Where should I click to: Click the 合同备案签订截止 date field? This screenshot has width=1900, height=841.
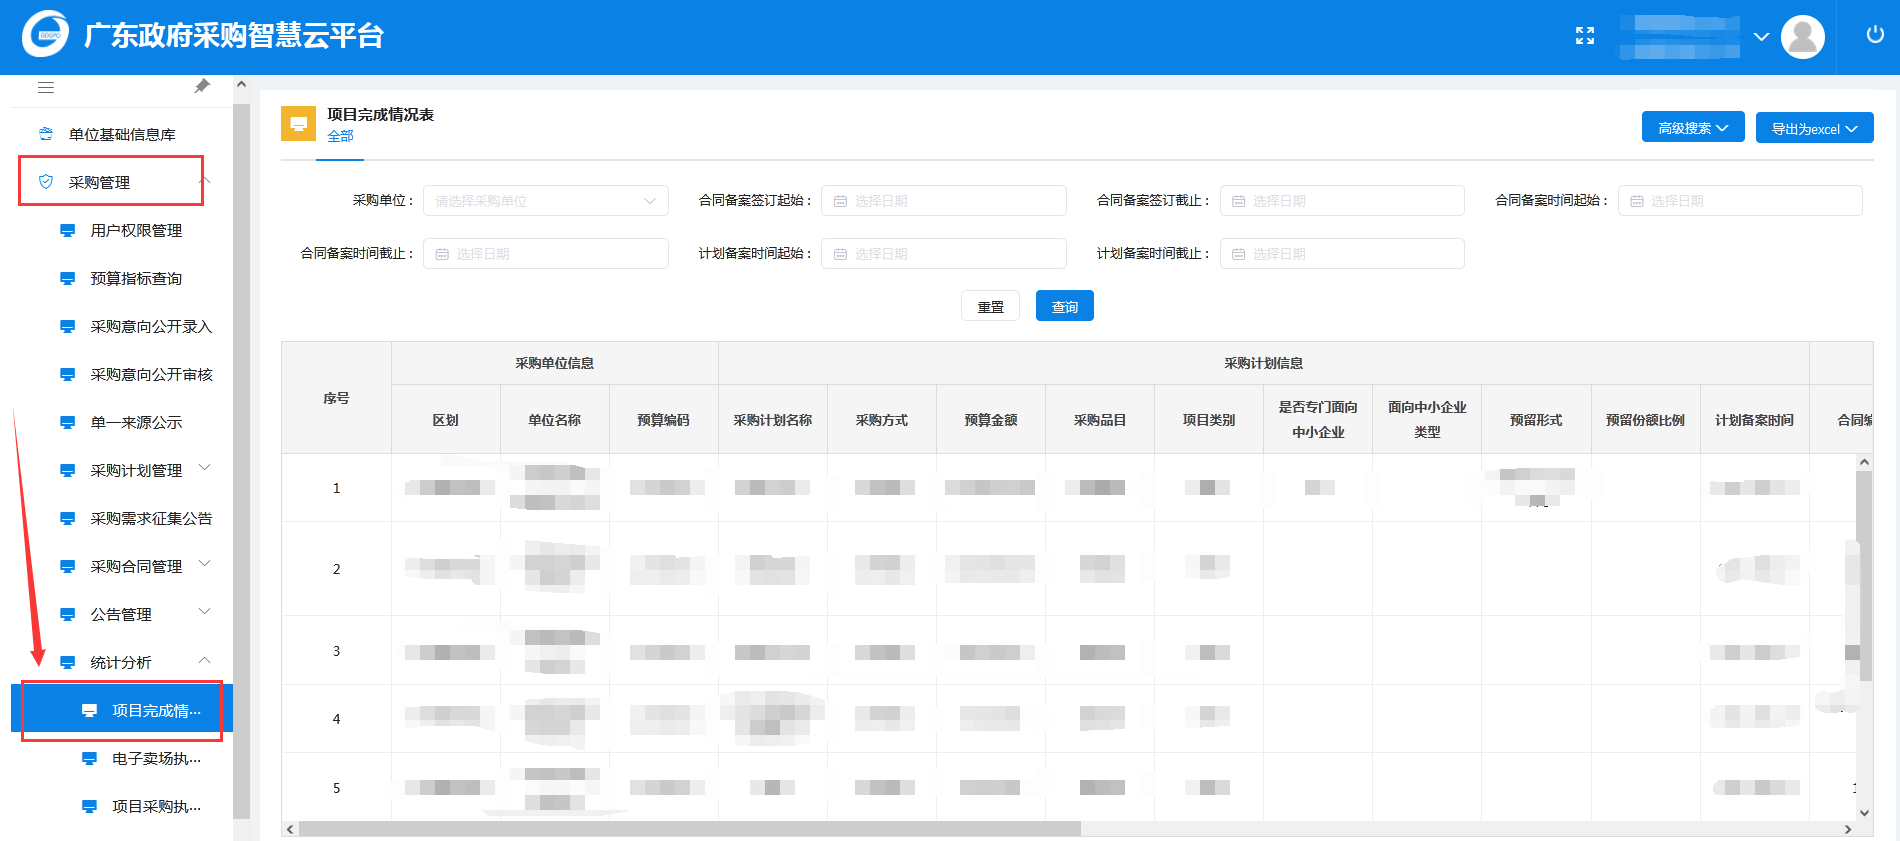tap(1342, 201)
